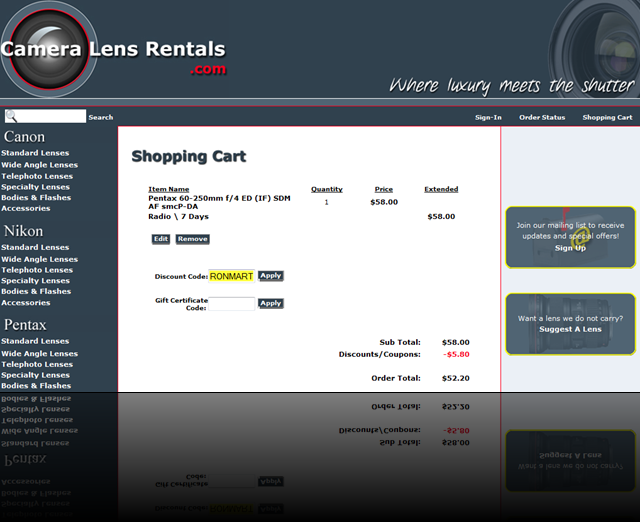Edit the Pentax 60-250mm cart item
Screen dimensions: 640x522
161,239
